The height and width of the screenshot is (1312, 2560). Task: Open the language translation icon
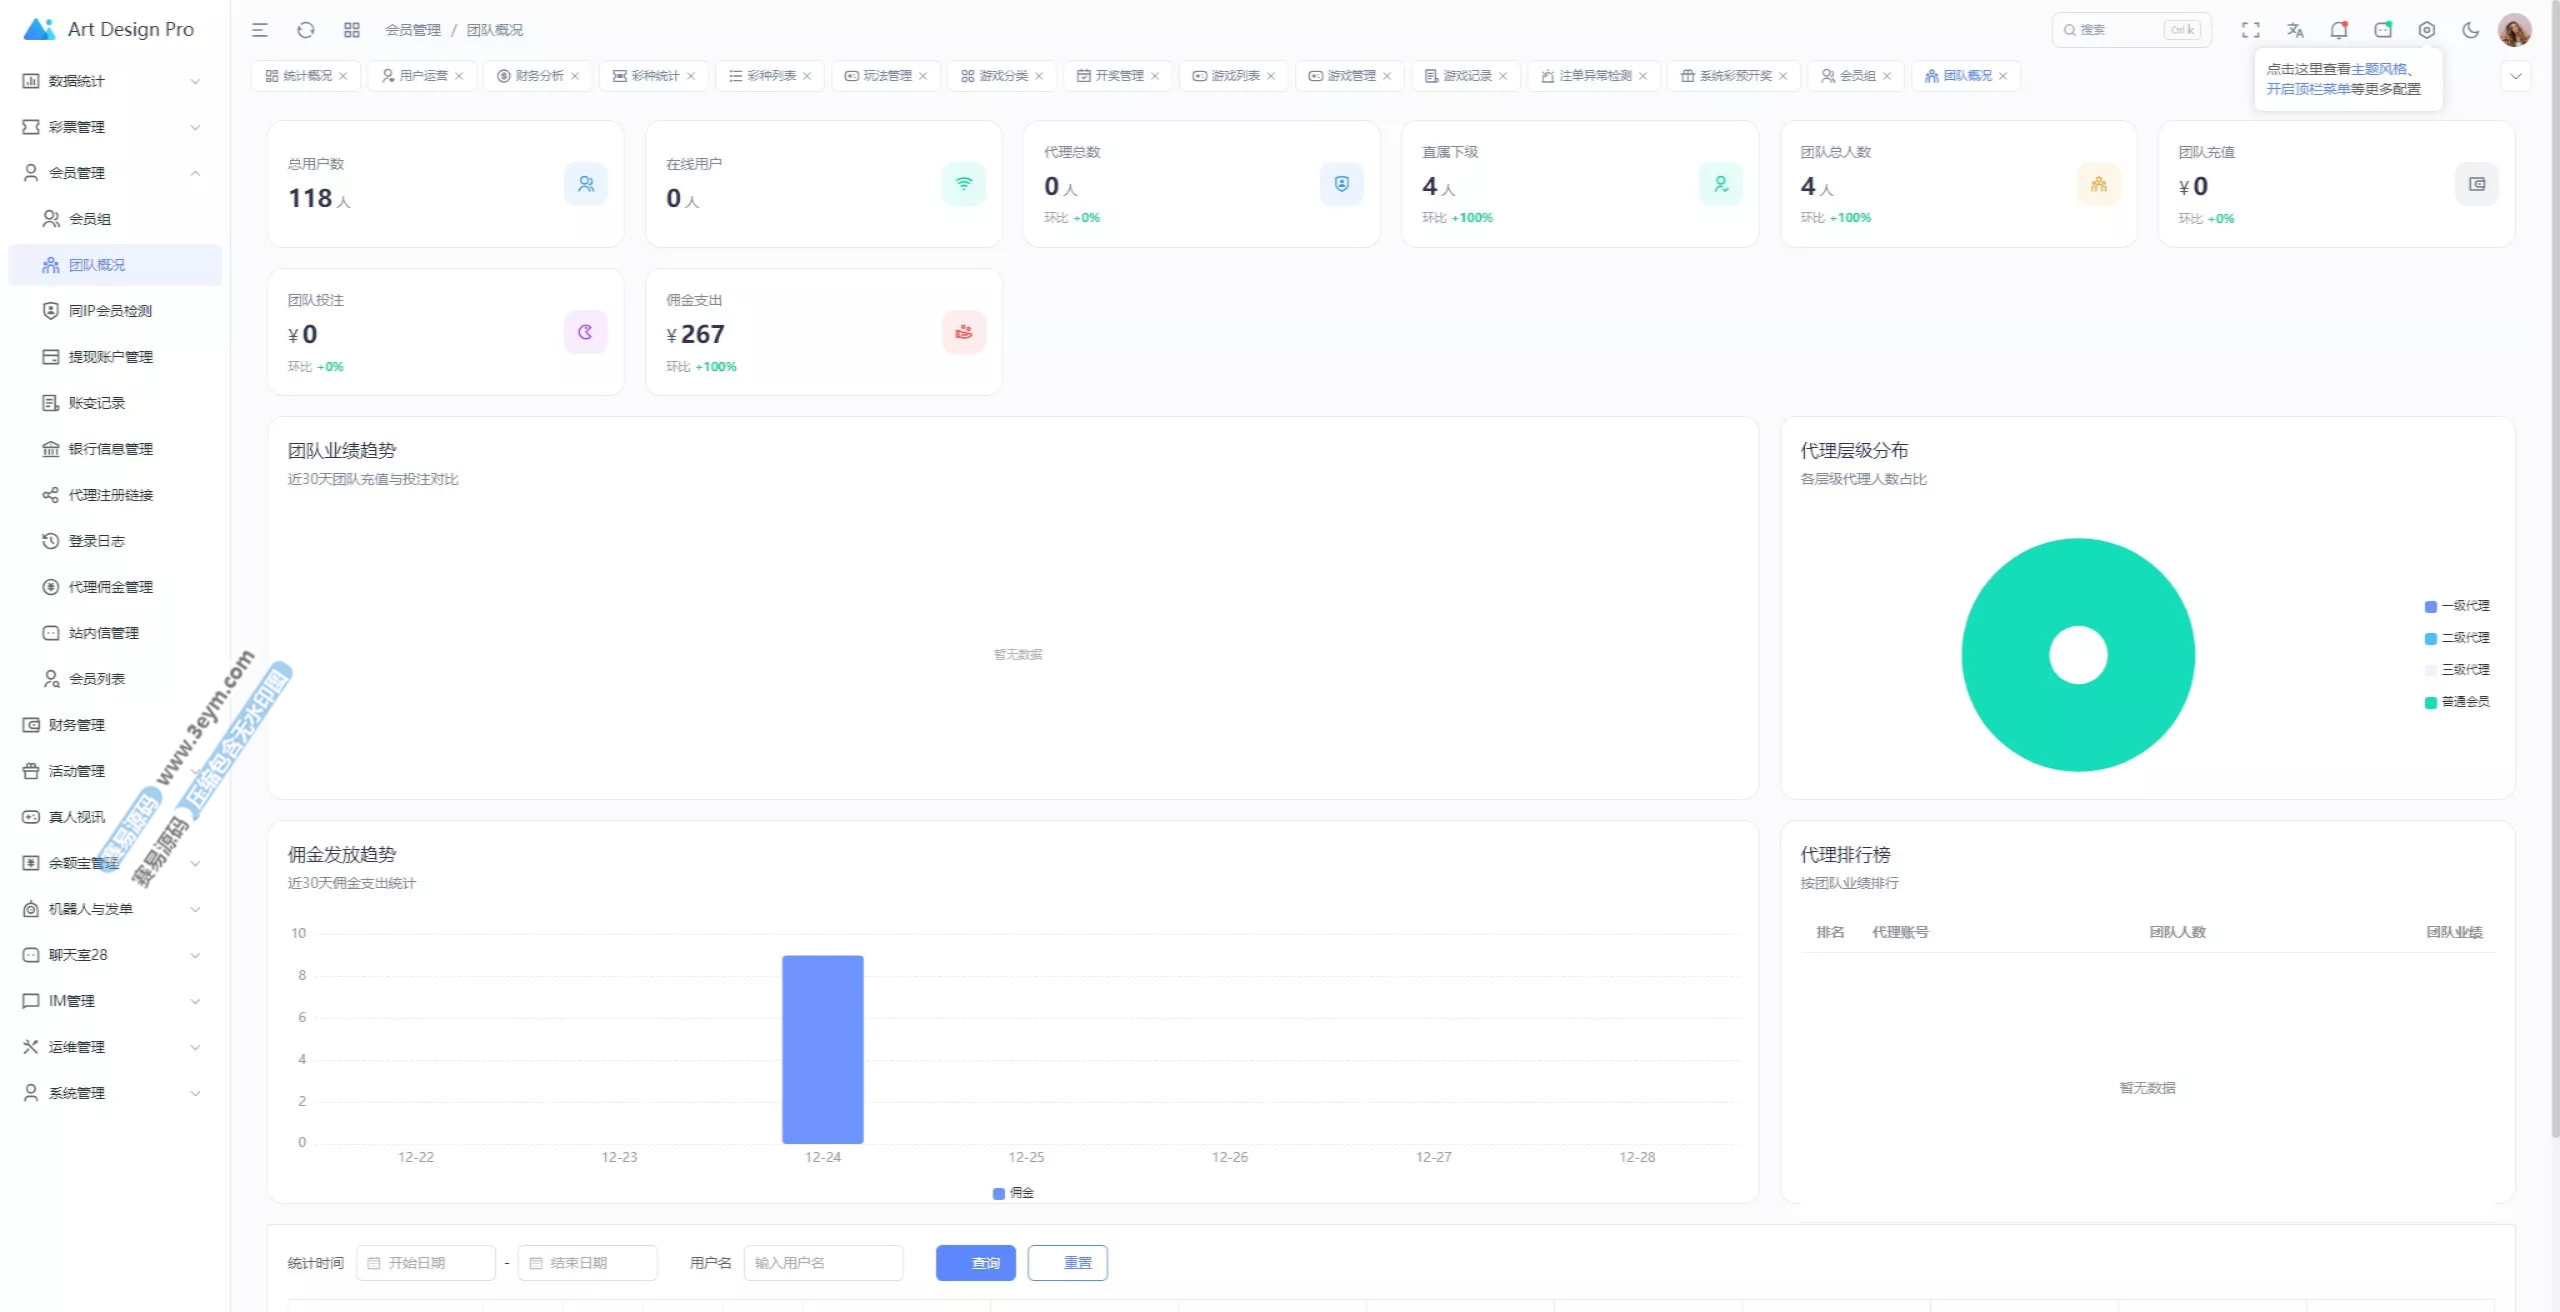[2295, 30]
